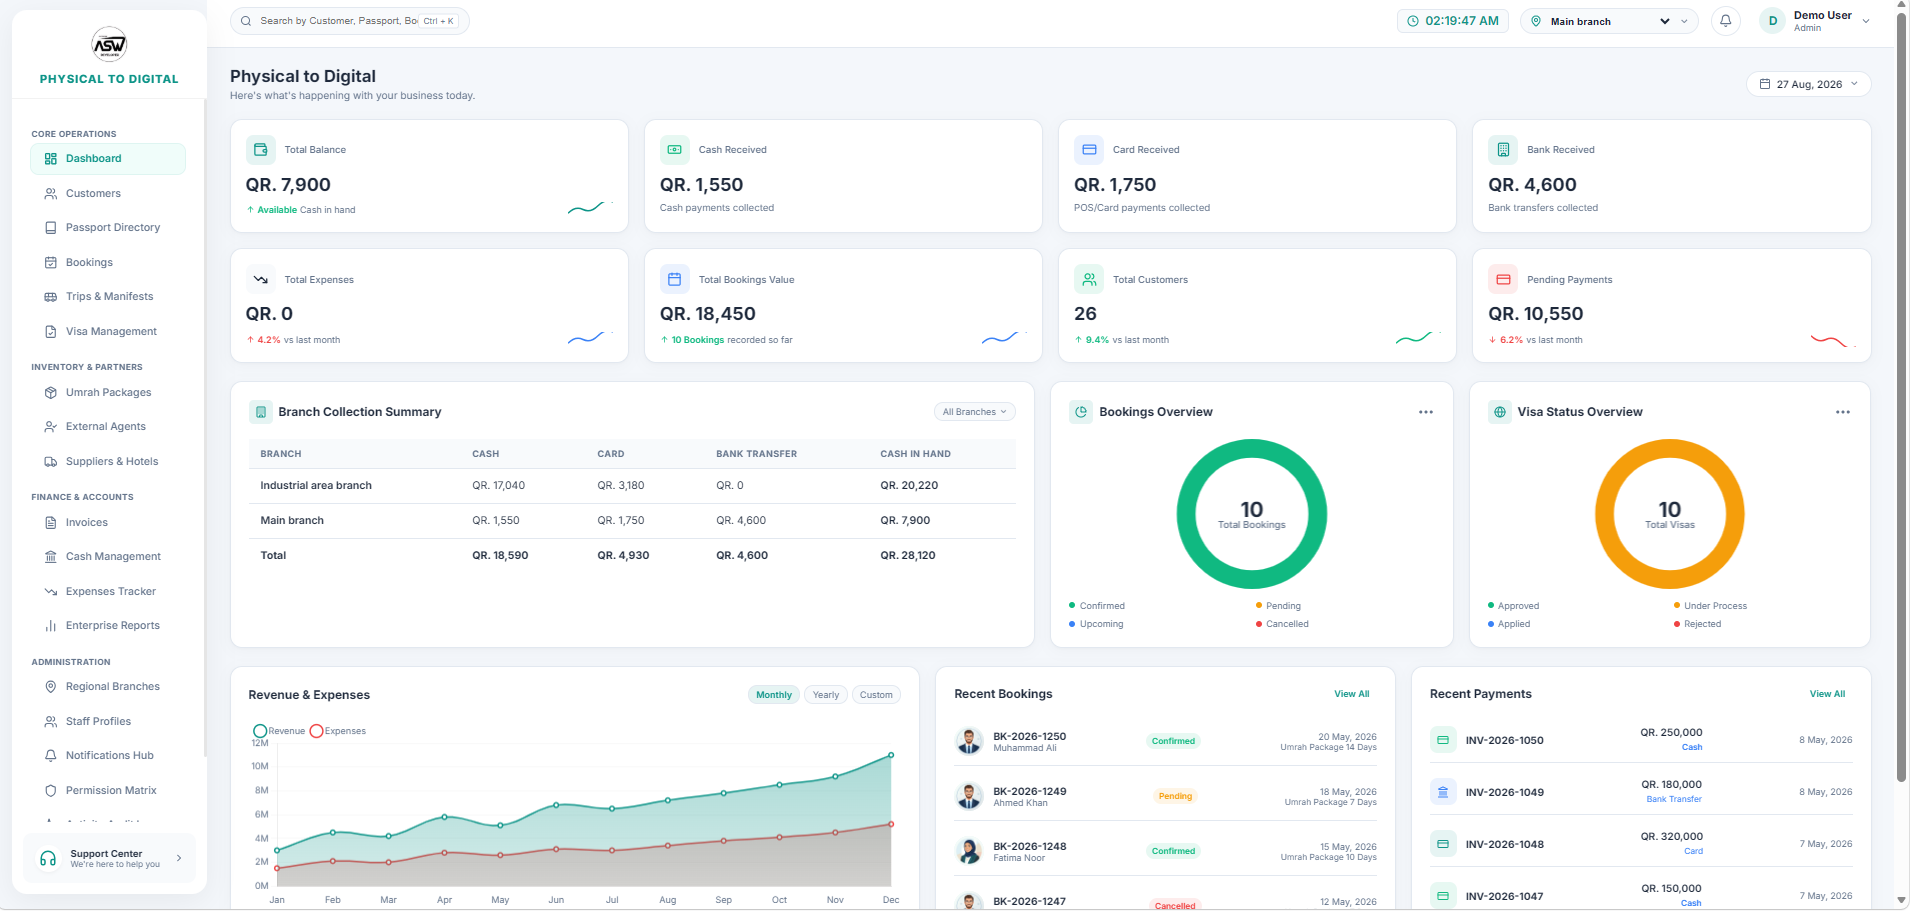The image size is (1911, 913).
Task: Click View All in Recent Bookings
Action: pos(1352,694)
